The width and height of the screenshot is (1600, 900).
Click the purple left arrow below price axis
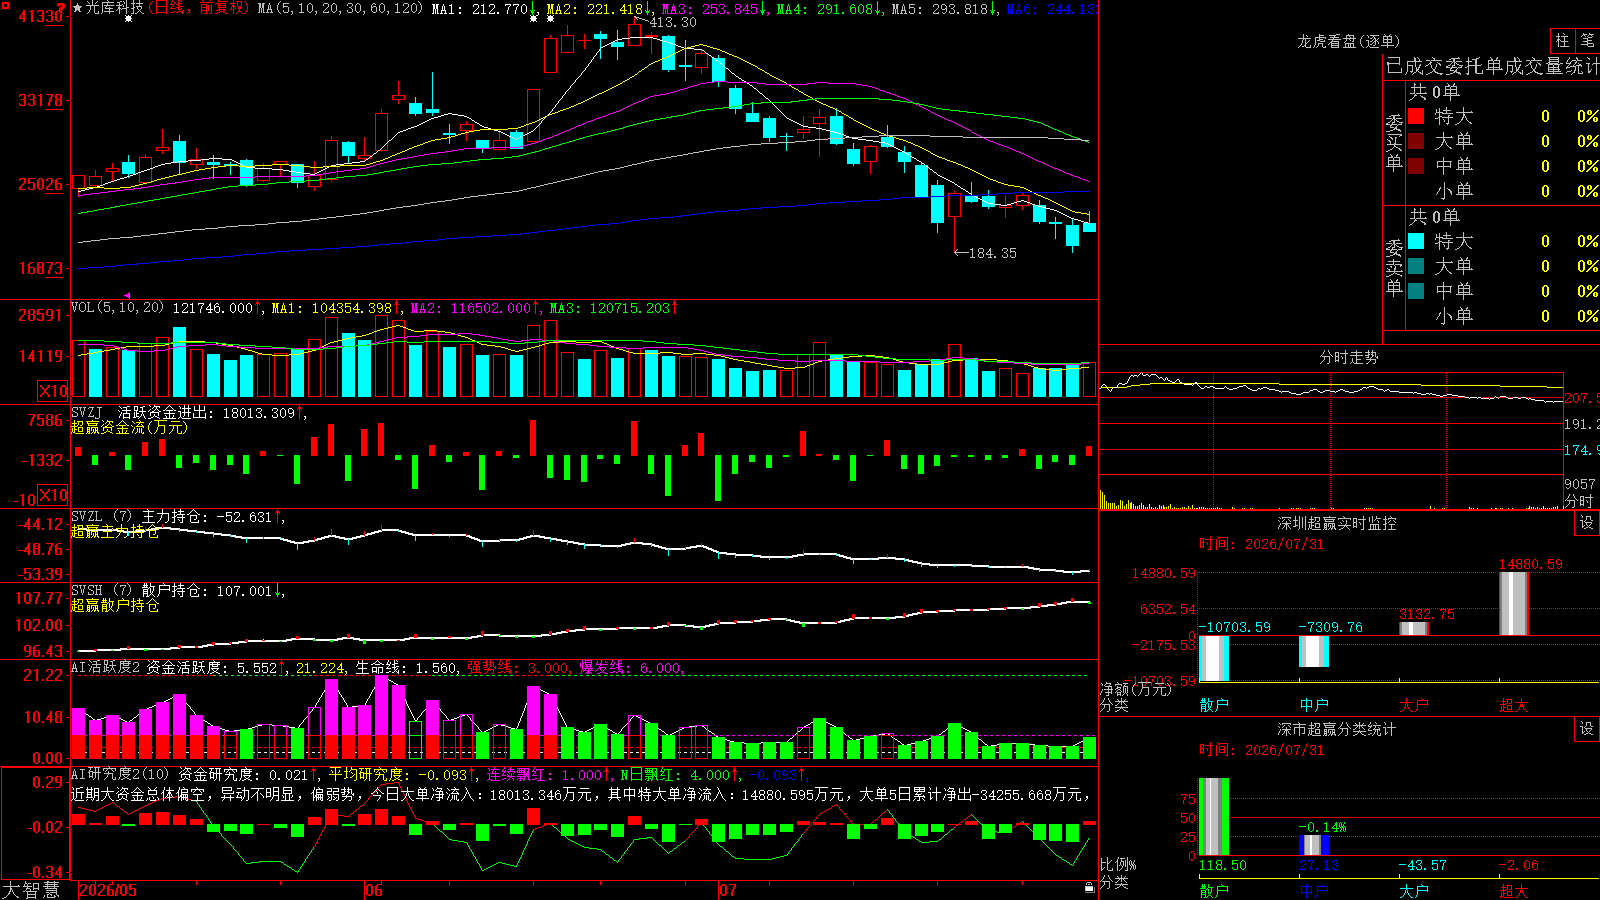point(126,295)
